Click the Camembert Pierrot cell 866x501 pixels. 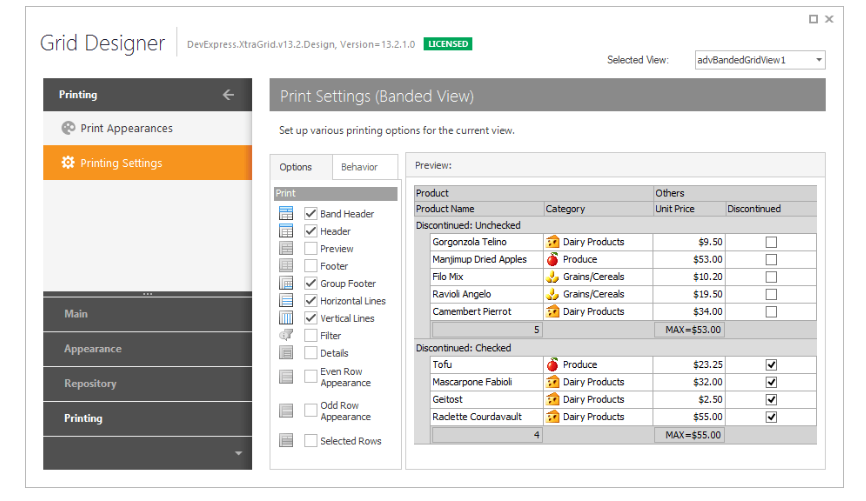point(487,312)
